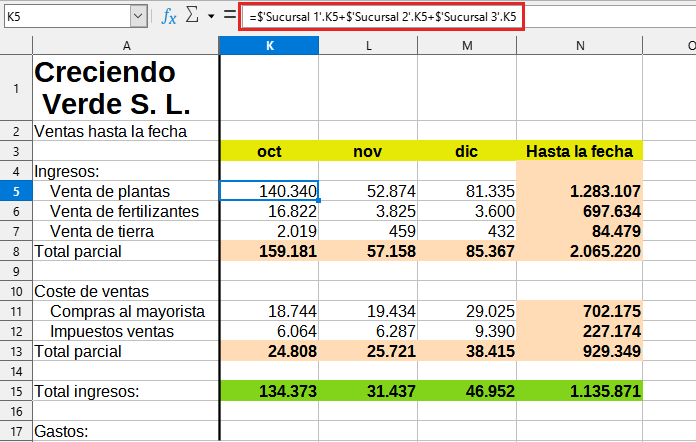The height and width of the screenshot is (442, 696).
Task: Select the cell with value 1.135.871
Action: click(580, 391)
